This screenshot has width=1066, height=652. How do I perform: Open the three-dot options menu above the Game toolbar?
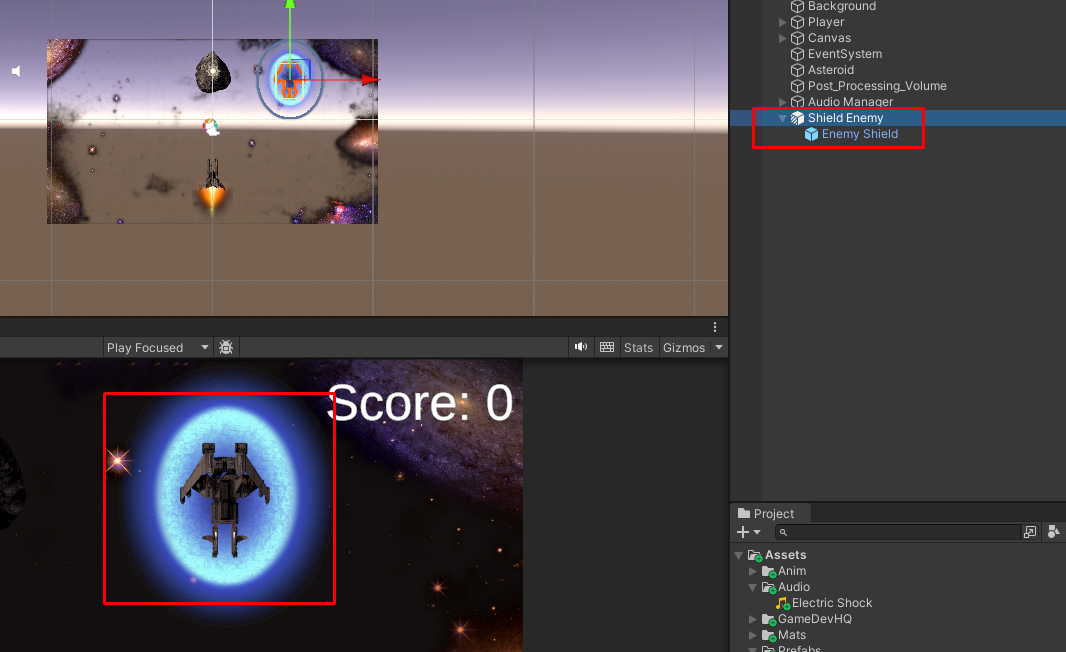(x=714, y=327)
